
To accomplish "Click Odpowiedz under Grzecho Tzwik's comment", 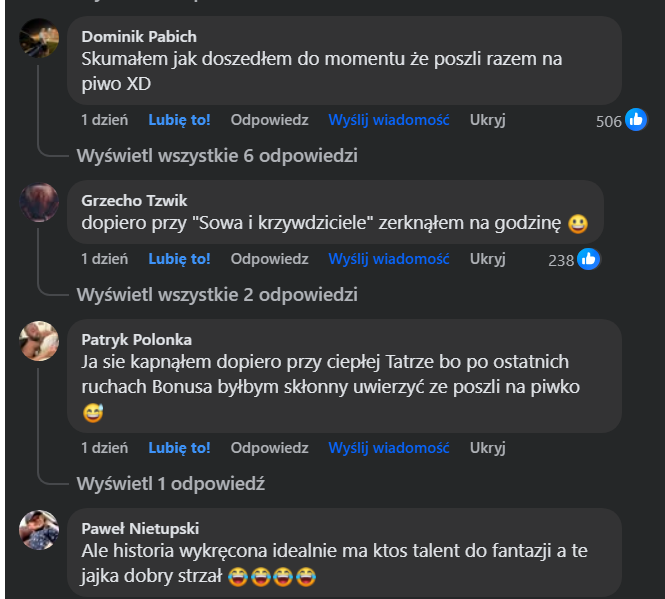I will click(x=269, y=259).
